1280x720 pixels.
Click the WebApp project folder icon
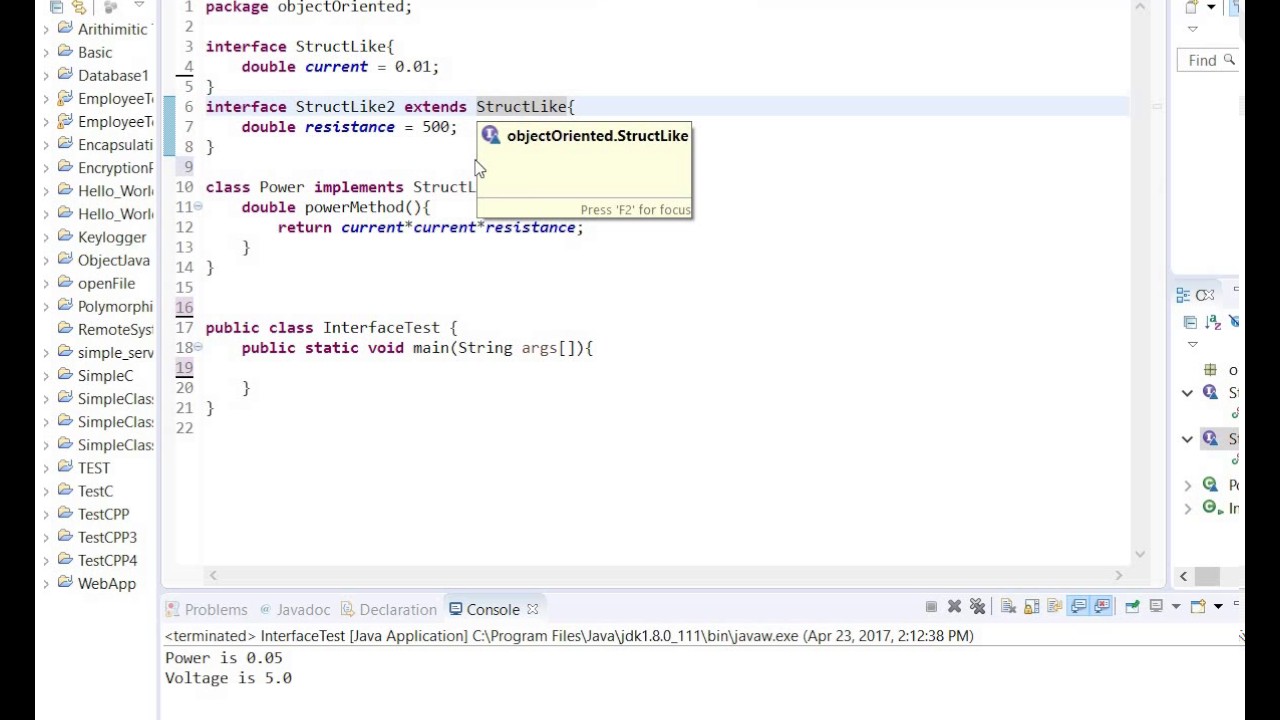click(65, 583)
